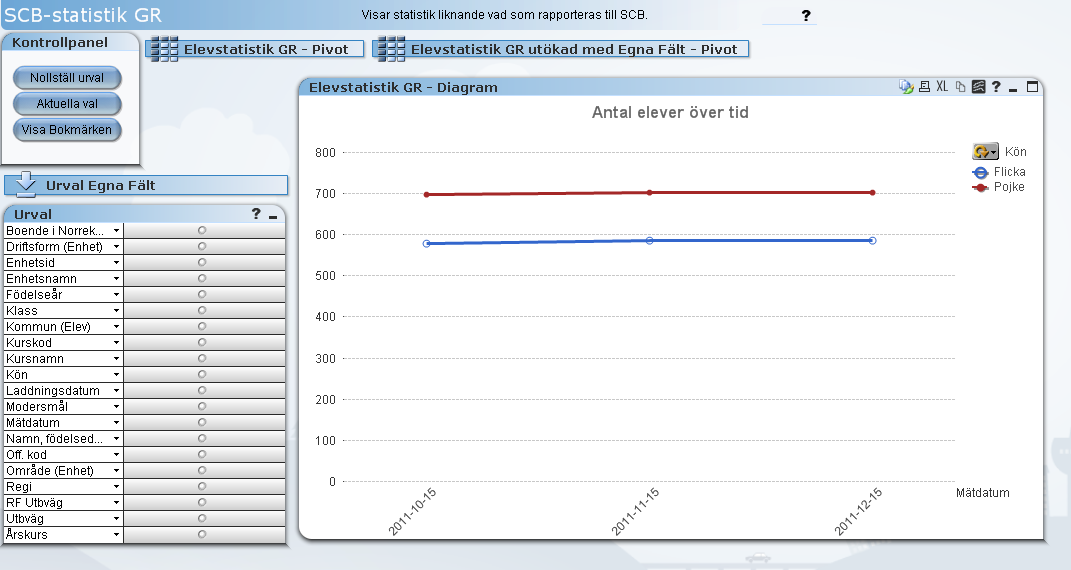Click the 2011-12-15 axis label
The image size is (1071, 570).
[x=858, y=512]
